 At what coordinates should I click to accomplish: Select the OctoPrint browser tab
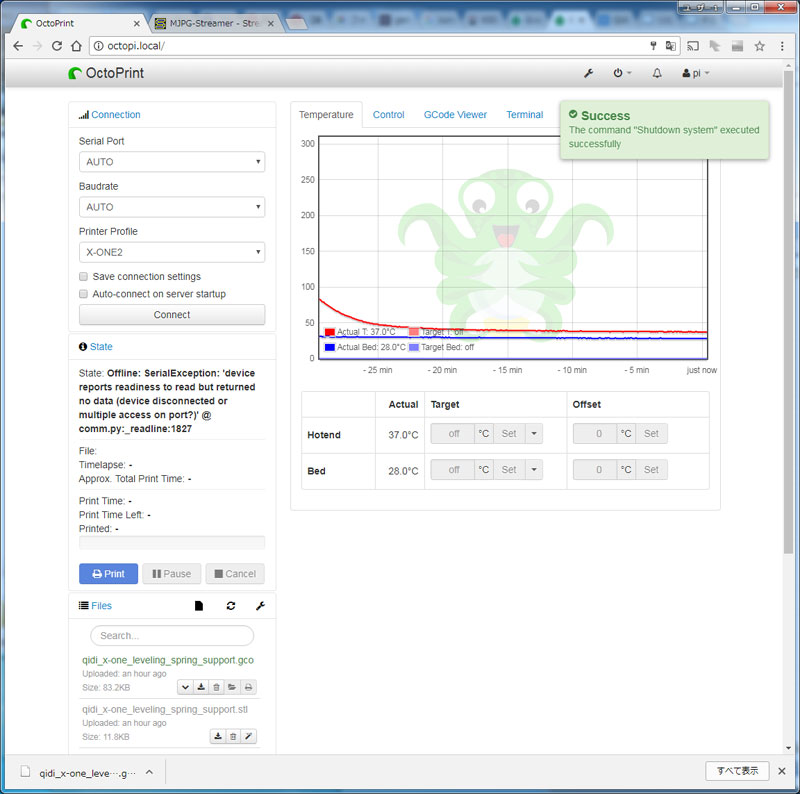click(77, 23)
